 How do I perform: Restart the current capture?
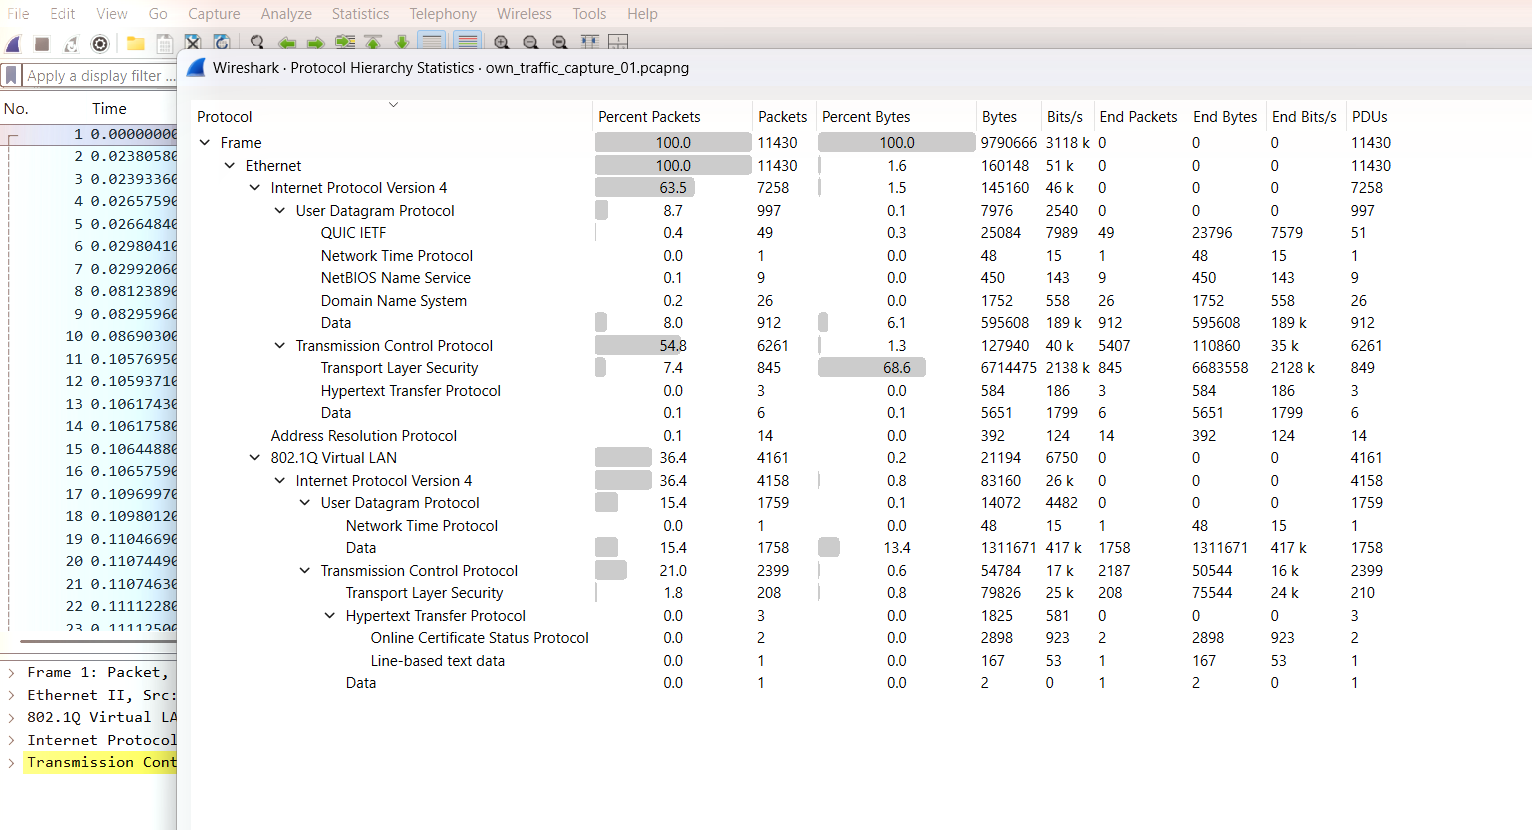pos(71,43)
